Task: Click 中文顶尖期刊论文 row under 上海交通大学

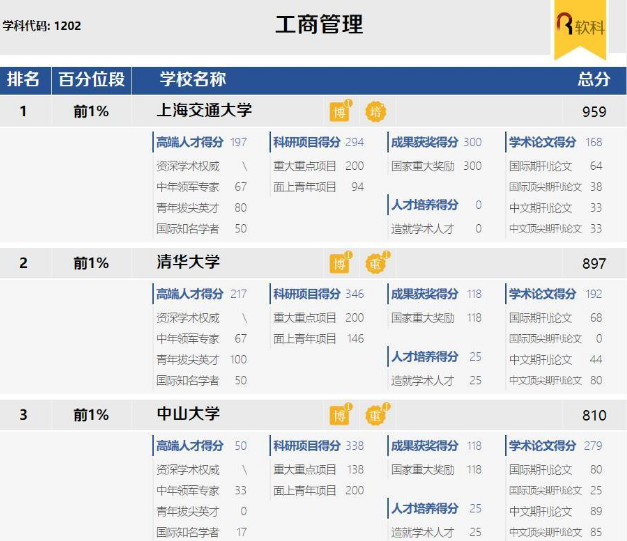Action: (556, 228)
